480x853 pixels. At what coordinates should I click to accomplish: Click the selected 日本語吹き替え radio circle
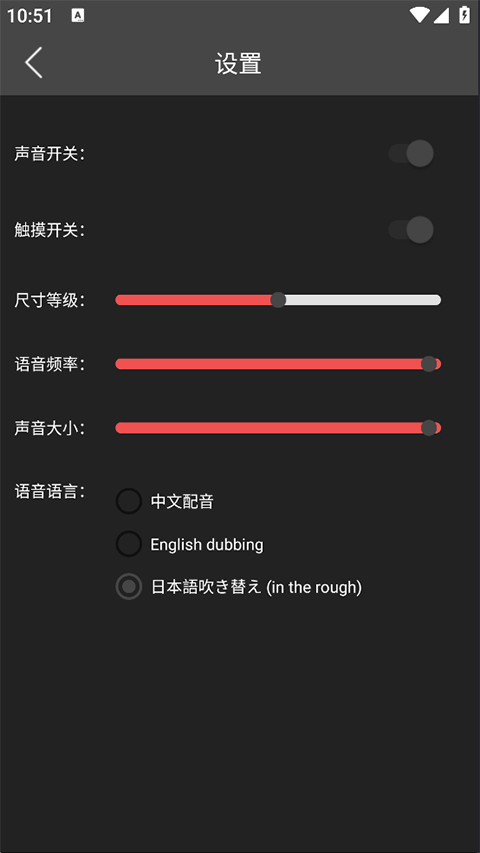tap(129, 587)
